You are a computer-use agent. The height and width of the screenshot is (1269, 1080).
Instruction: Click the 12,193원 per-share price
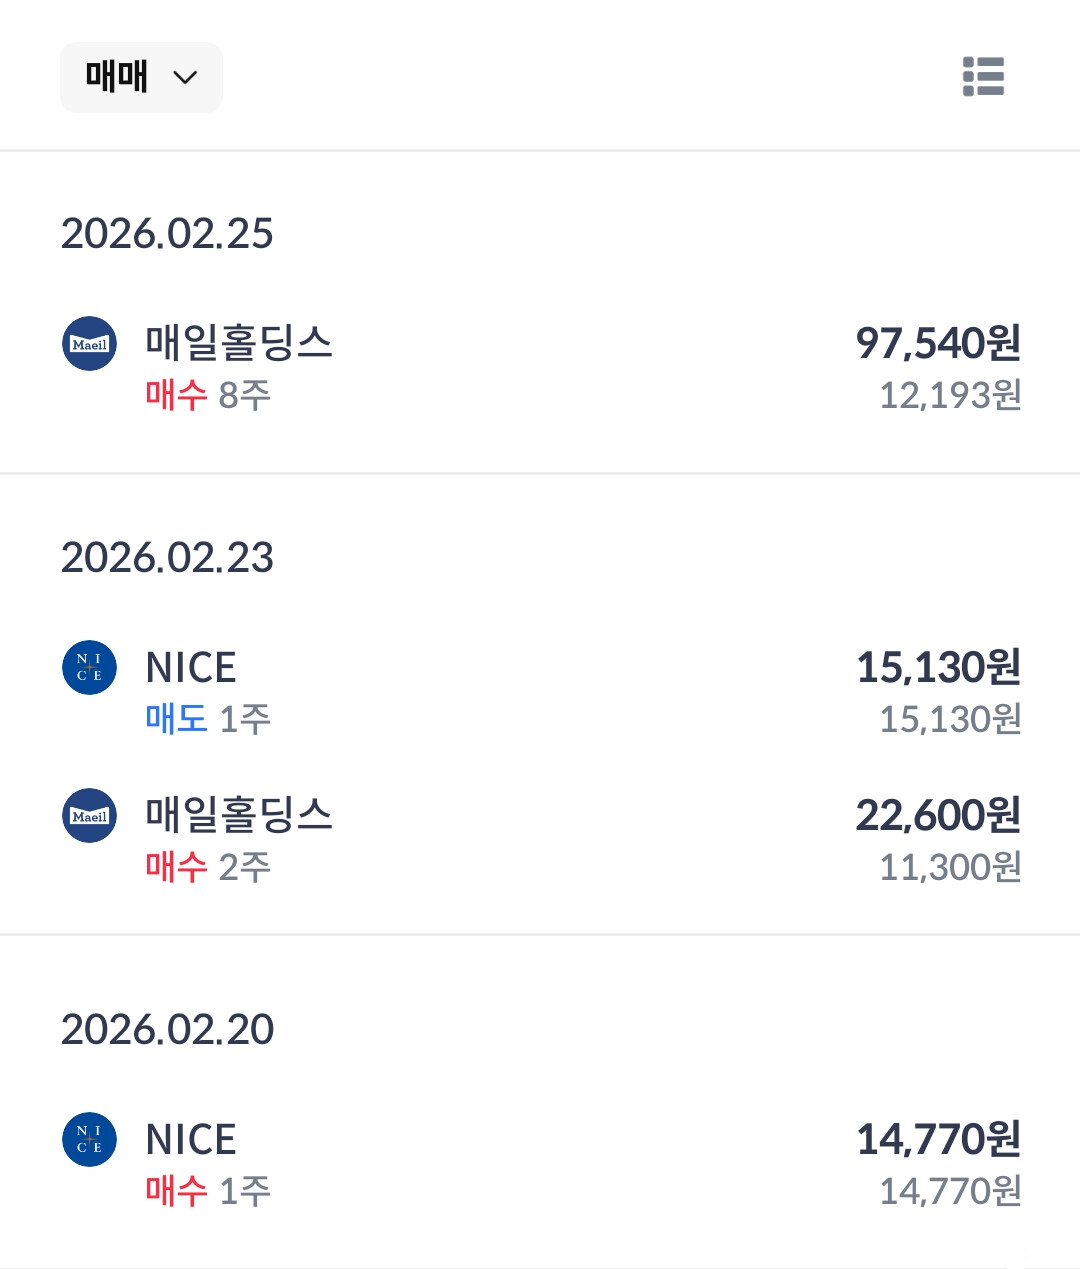pos(950,395)
